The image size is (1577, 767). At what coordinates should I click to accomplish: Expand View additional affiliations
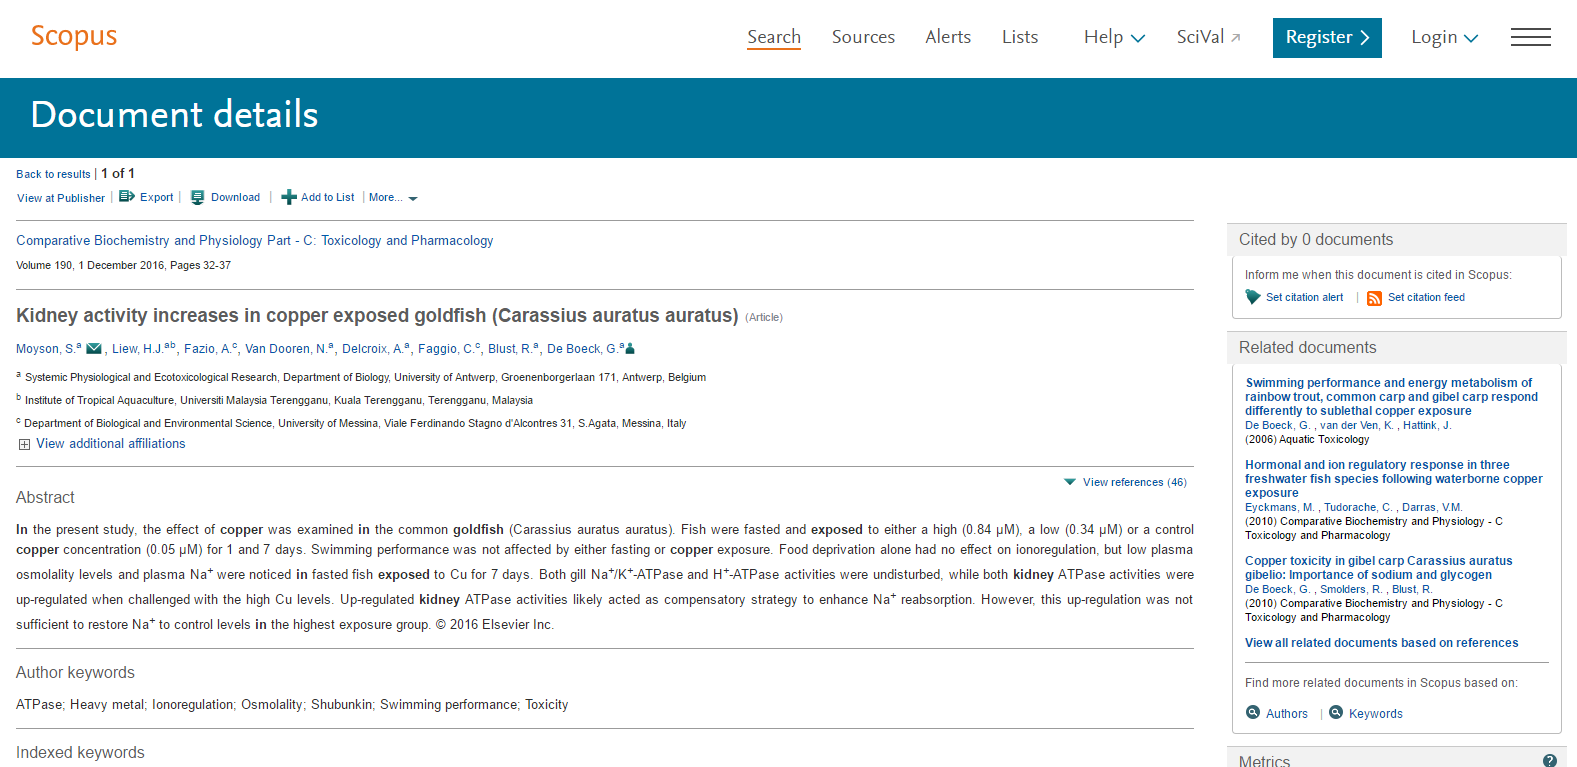click(101, 444)
